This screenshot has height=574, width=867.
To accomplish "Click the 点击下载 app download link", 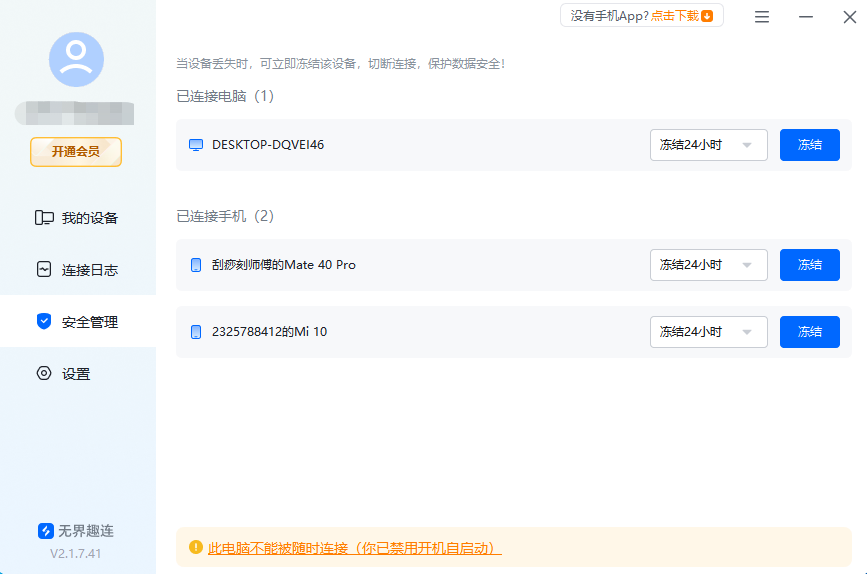I will (x=675, y=16).
